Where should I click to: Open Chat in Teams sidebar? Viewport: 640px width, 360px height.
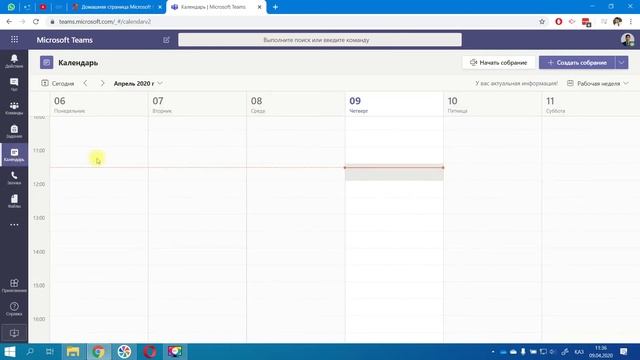point(14,84)
